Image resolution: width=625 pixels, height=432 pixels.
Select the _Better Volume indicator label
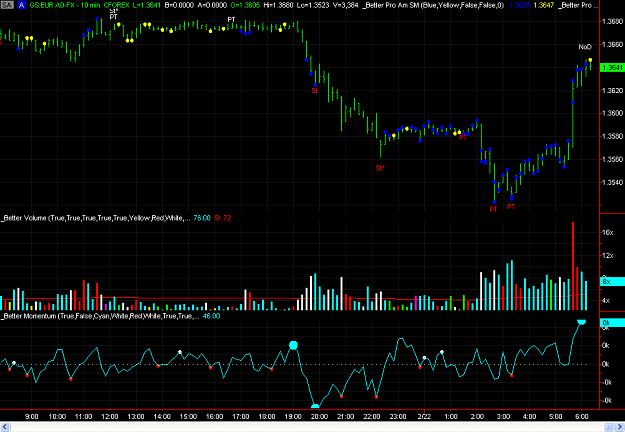point(96,218)
